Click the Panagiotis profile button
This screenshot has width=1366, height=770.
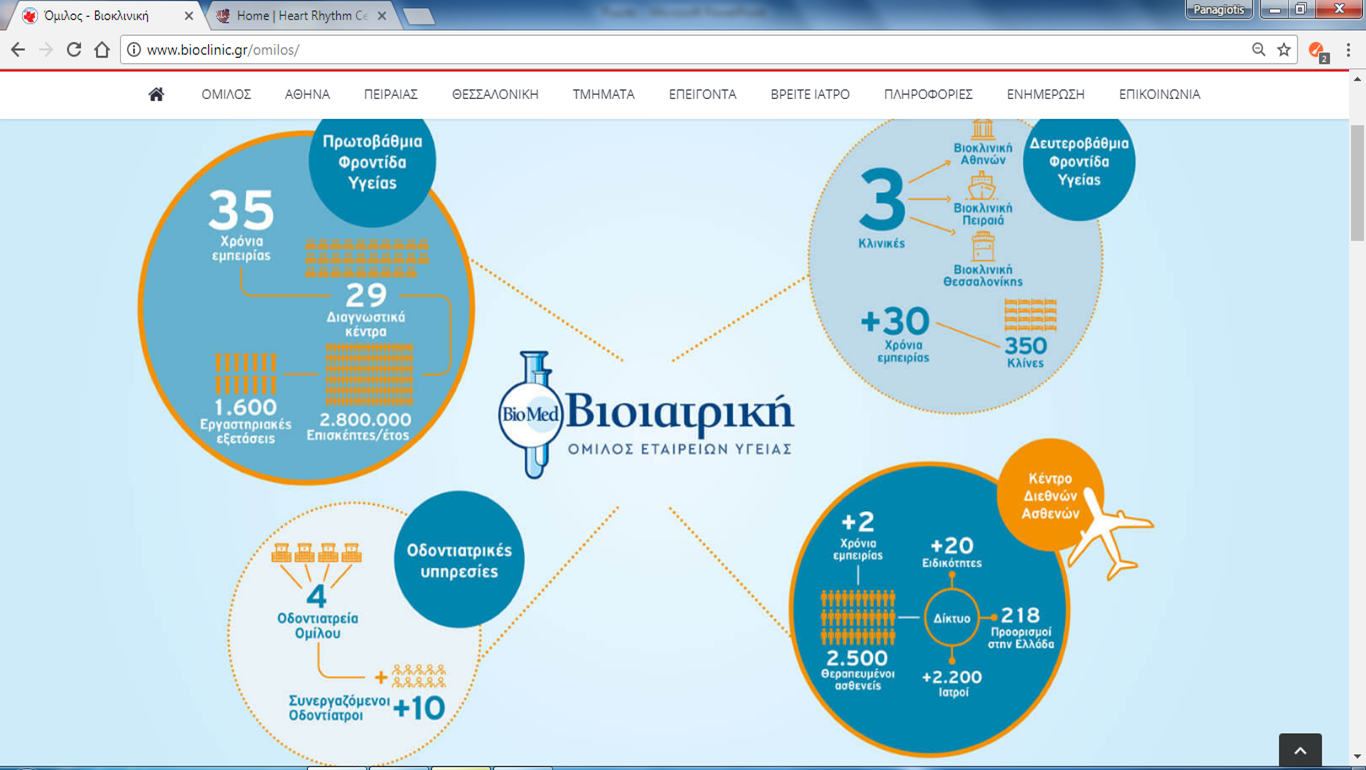(x=1218, y=10)
